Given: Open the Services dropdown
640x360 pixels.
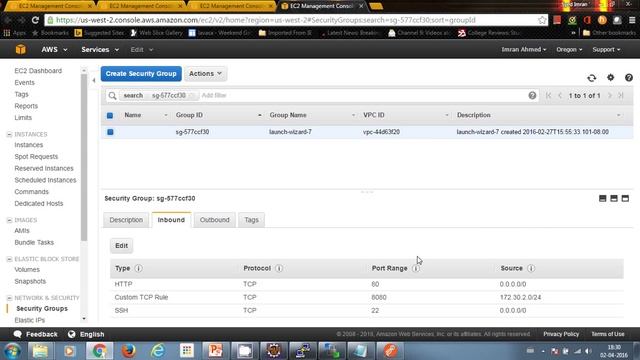Looking at the screenshot, I should (x=100, y=49).
